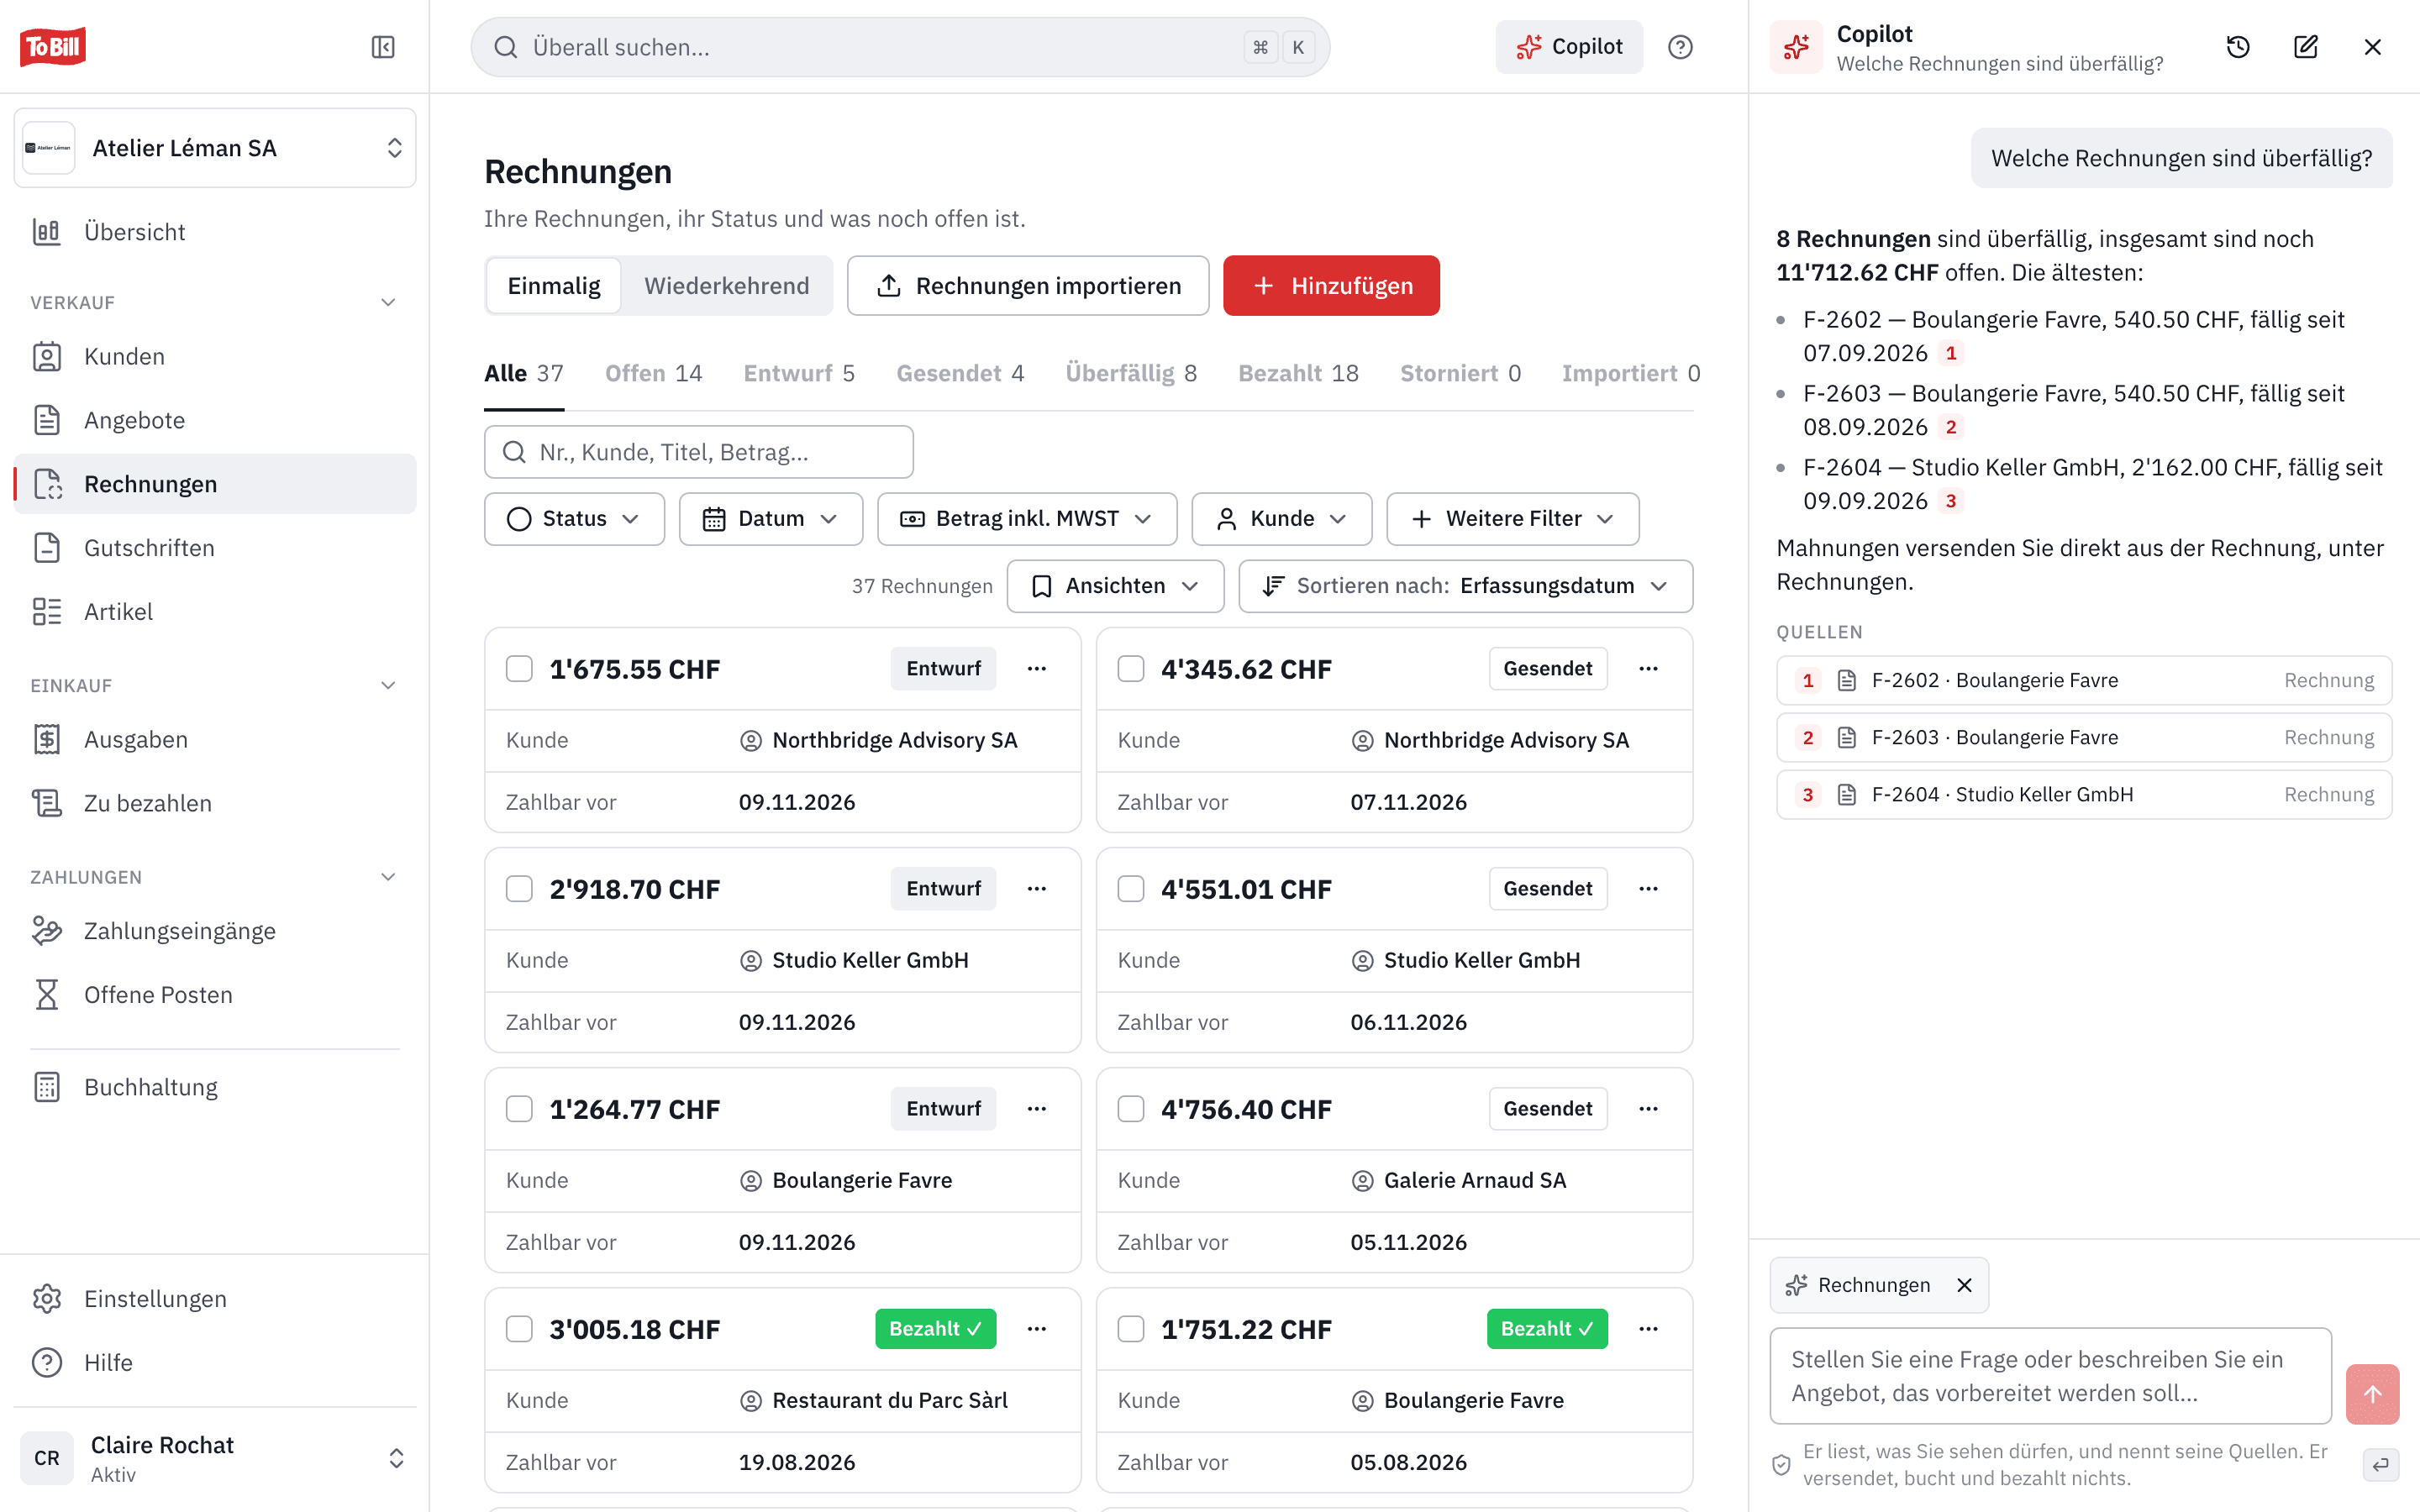
Task: Select the 3'005.18 CHF invoice checkbox
Action: click(519, 1329)
